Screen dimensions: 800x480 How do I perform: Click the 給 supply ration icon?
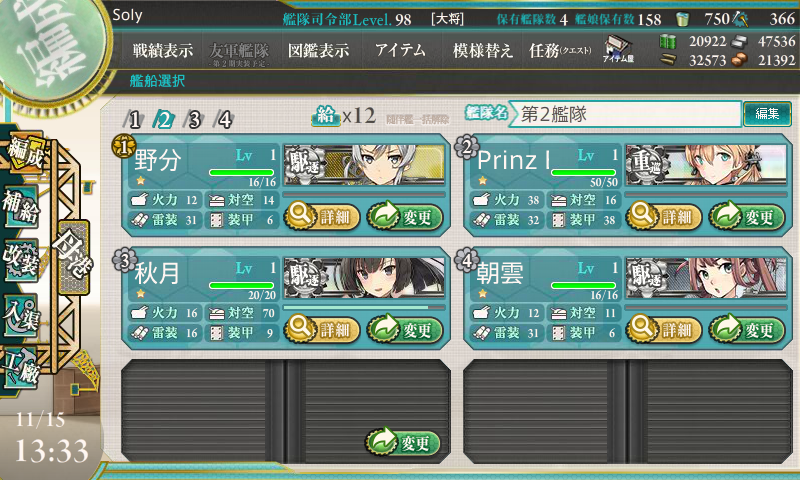[x=326, y=115]
